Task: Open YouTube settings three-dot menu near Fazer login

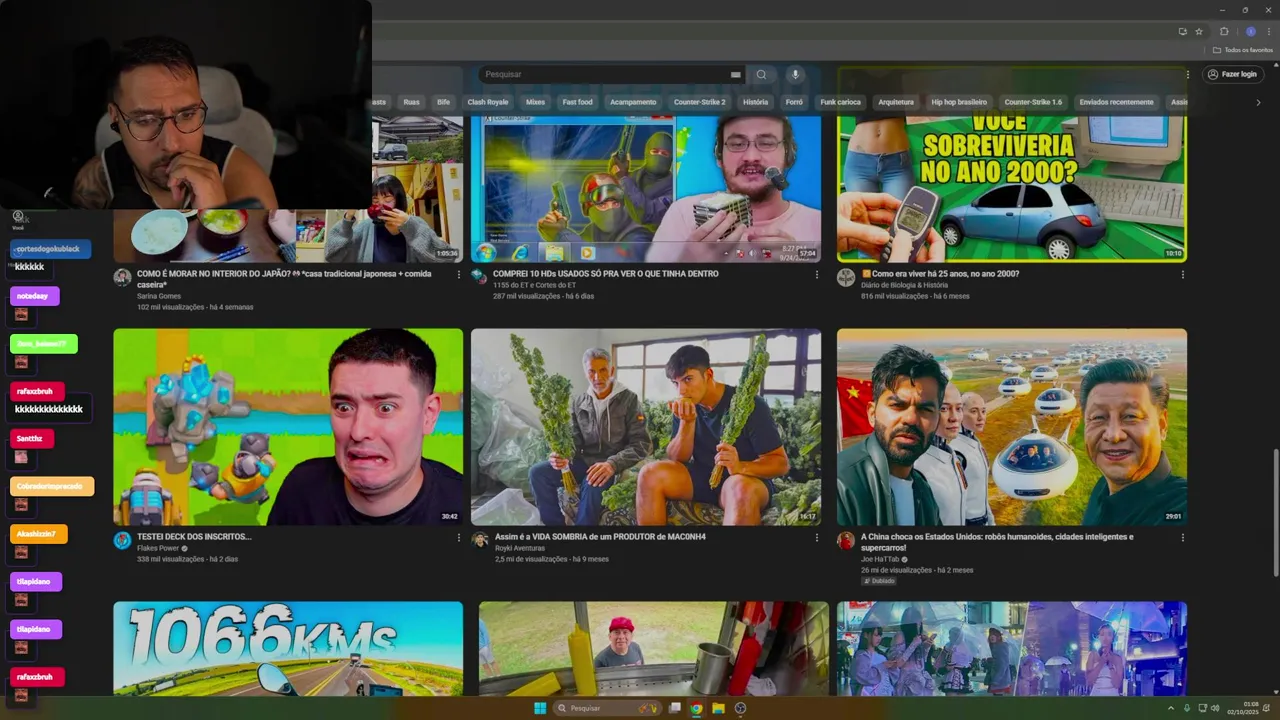Action: coord(1188,74)
